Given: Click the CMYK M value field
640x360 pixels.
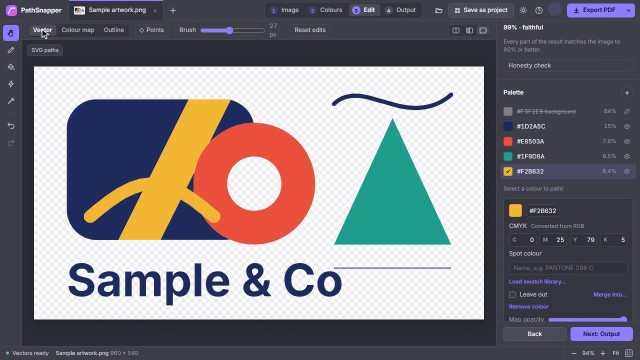Looking at the screenshot, I should (553, 240).
